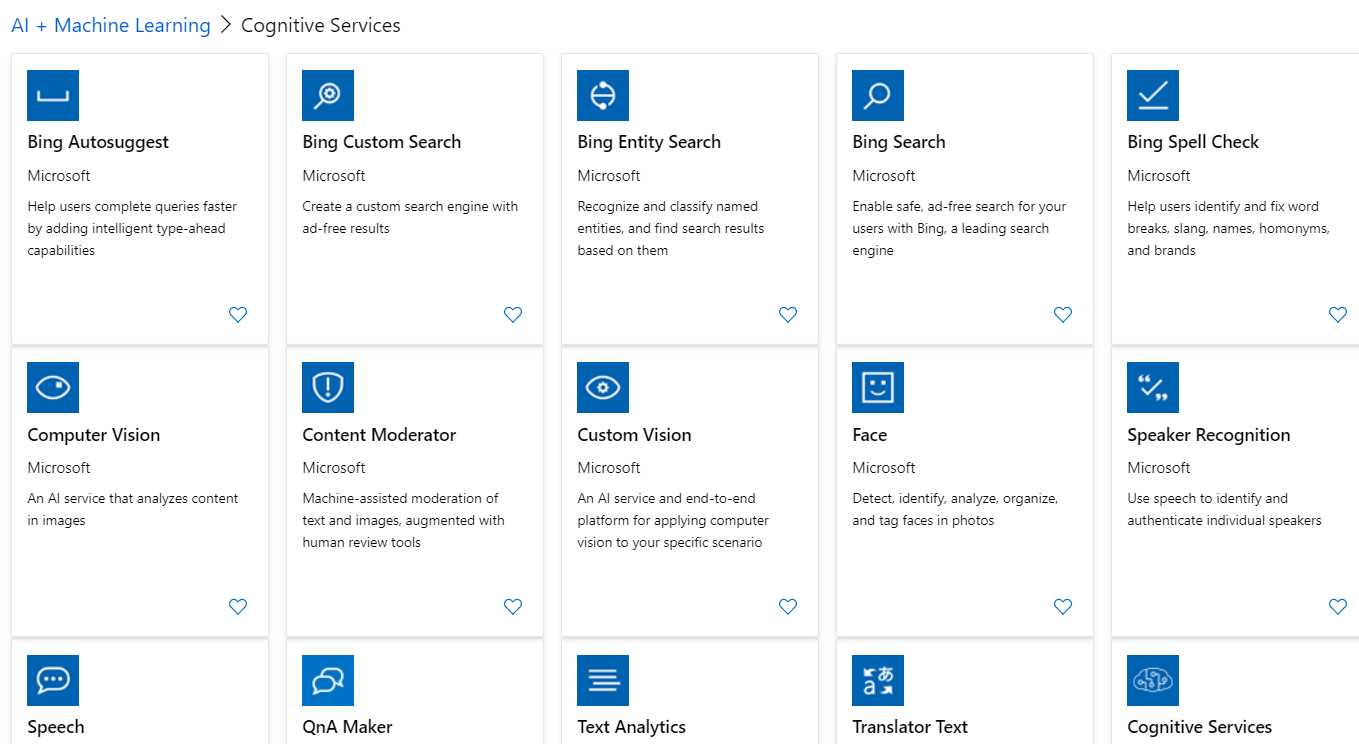Open the QnA Maker speech bubble icon
The image size is (1359, 744).
(x=328, y=679)
